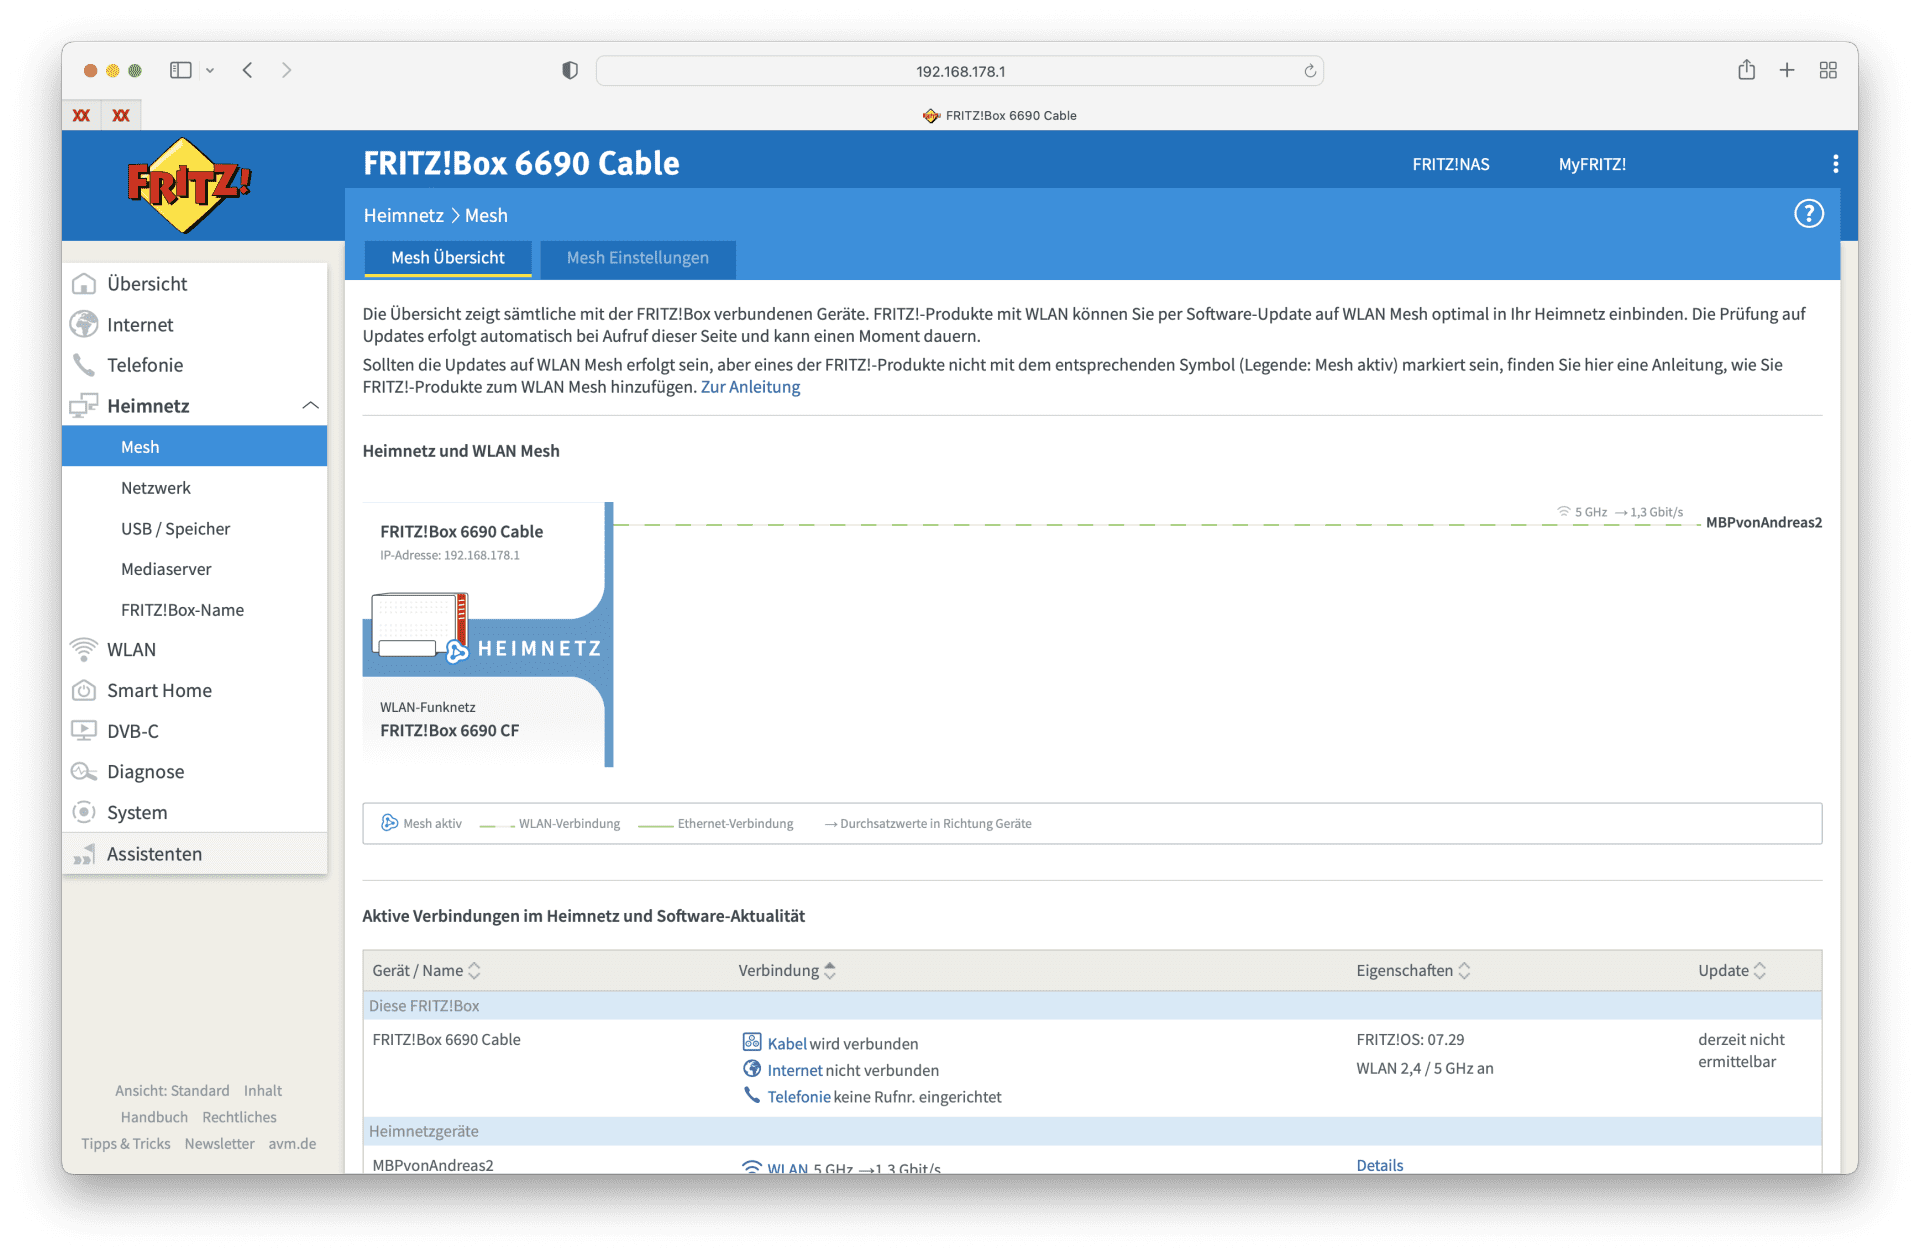Open the second pinned XX tab
This screenshot has width=1920, height=1256.
coord(121,115)
